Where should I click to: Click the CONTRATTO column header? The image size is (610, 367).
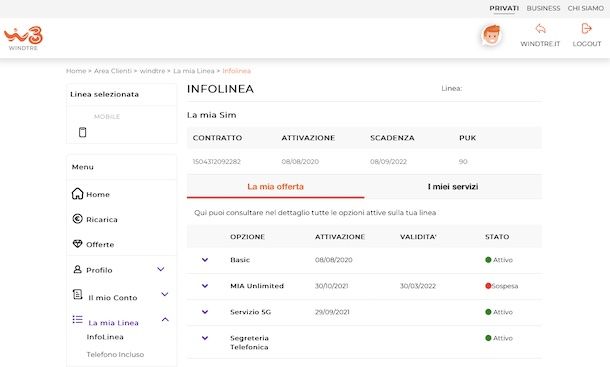coord(217,138)
